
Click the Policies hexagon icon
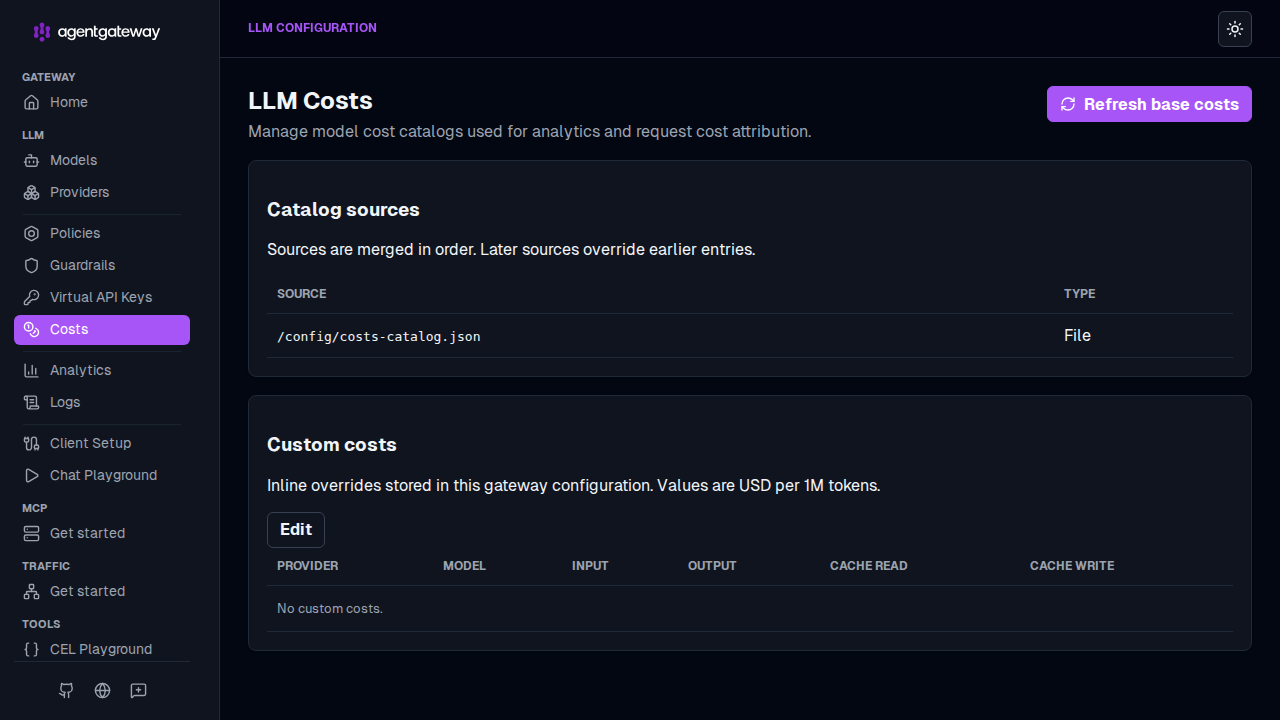tap(31, 233)
